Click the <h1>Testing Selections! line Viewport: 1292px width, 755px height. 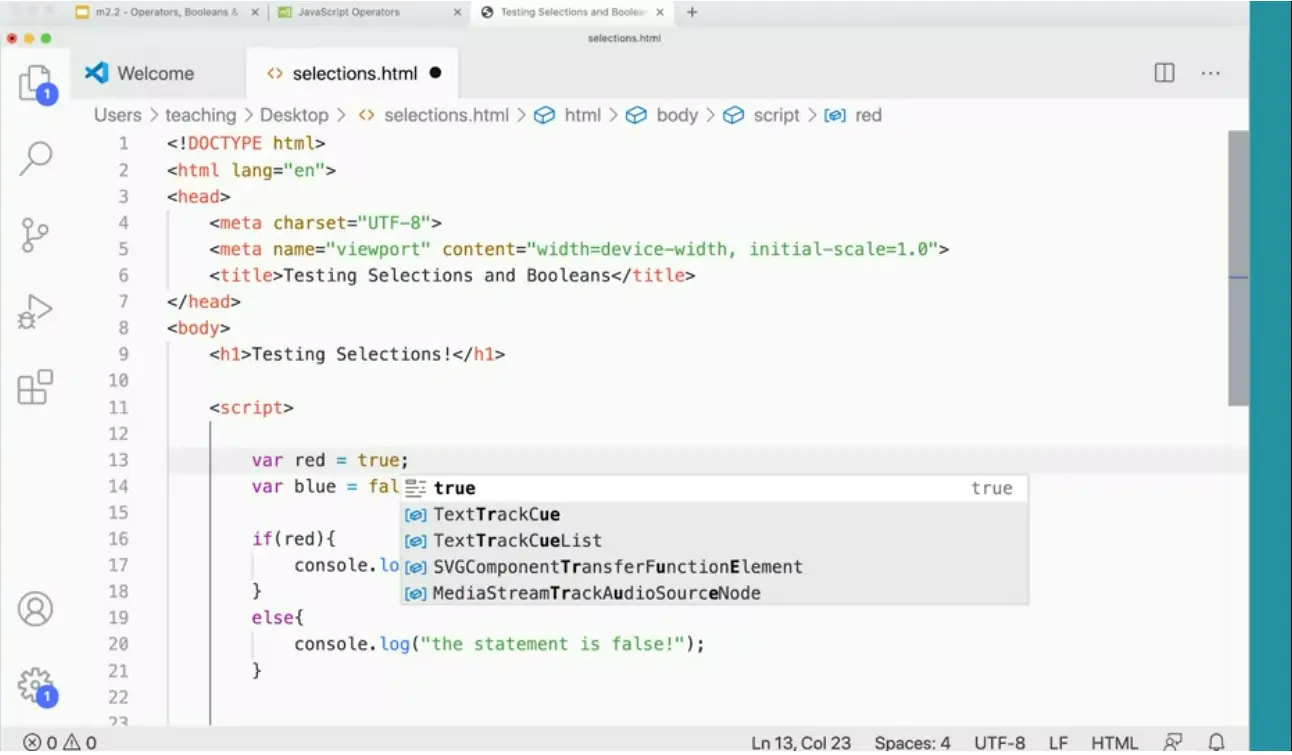click(x=357, y=354)
